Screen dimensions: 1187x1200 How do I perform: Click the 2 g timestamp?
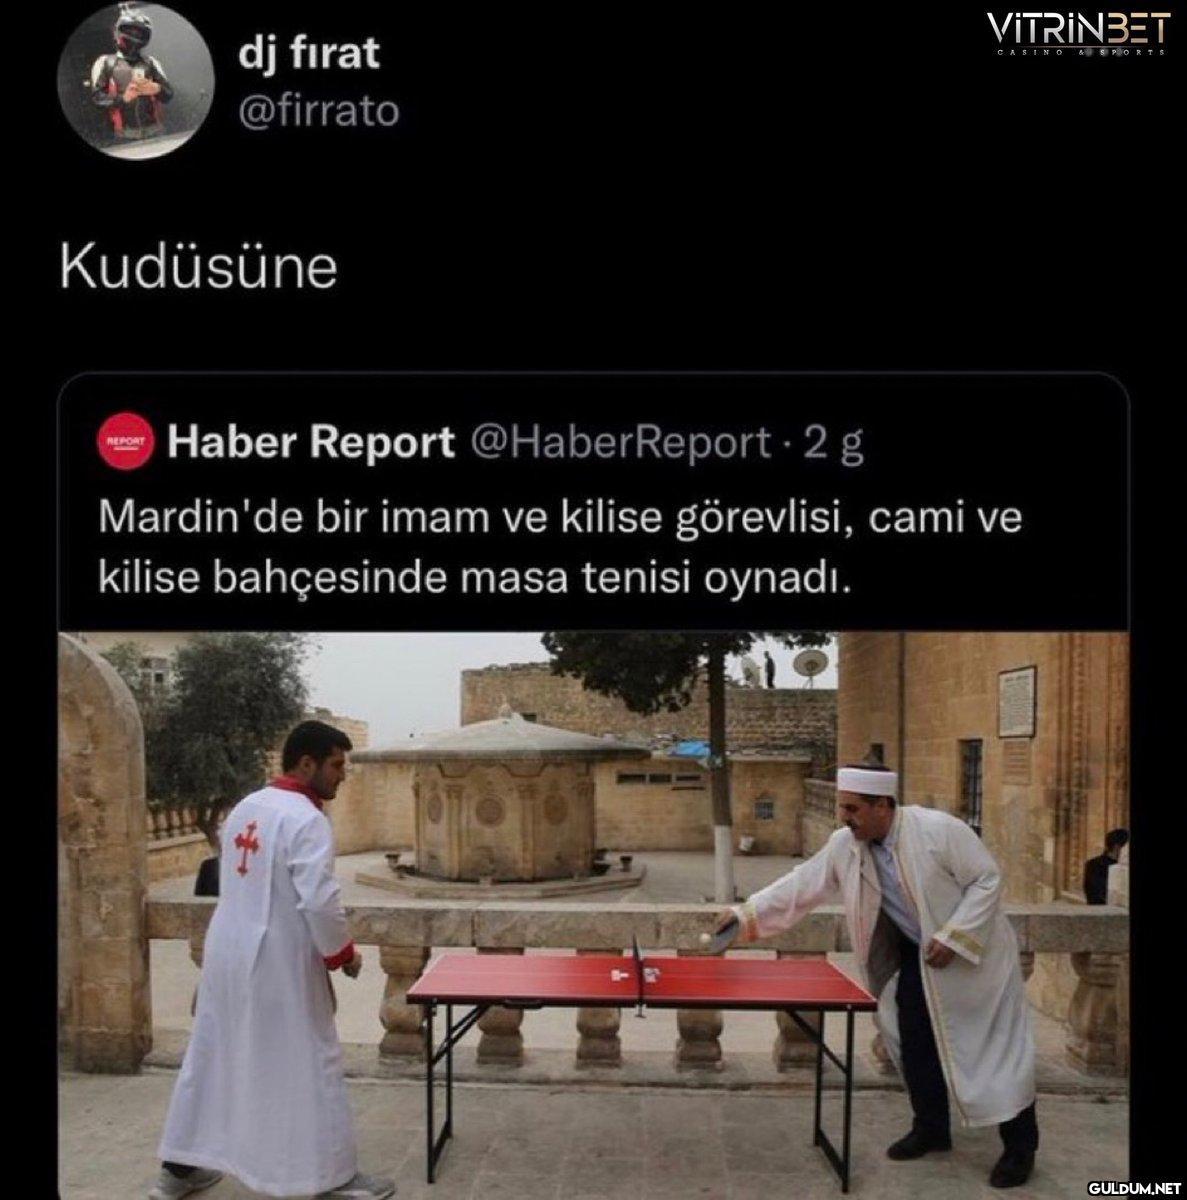pyautogui.click(x=834, y=443)
